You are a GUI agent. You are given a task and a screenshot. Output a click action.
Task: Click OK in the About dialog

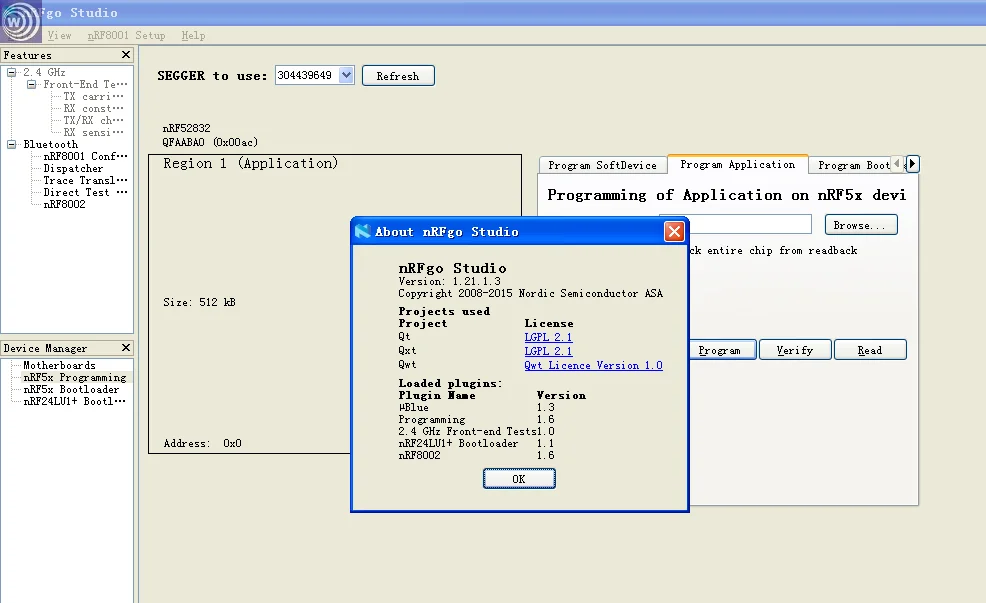pos(519,479)
